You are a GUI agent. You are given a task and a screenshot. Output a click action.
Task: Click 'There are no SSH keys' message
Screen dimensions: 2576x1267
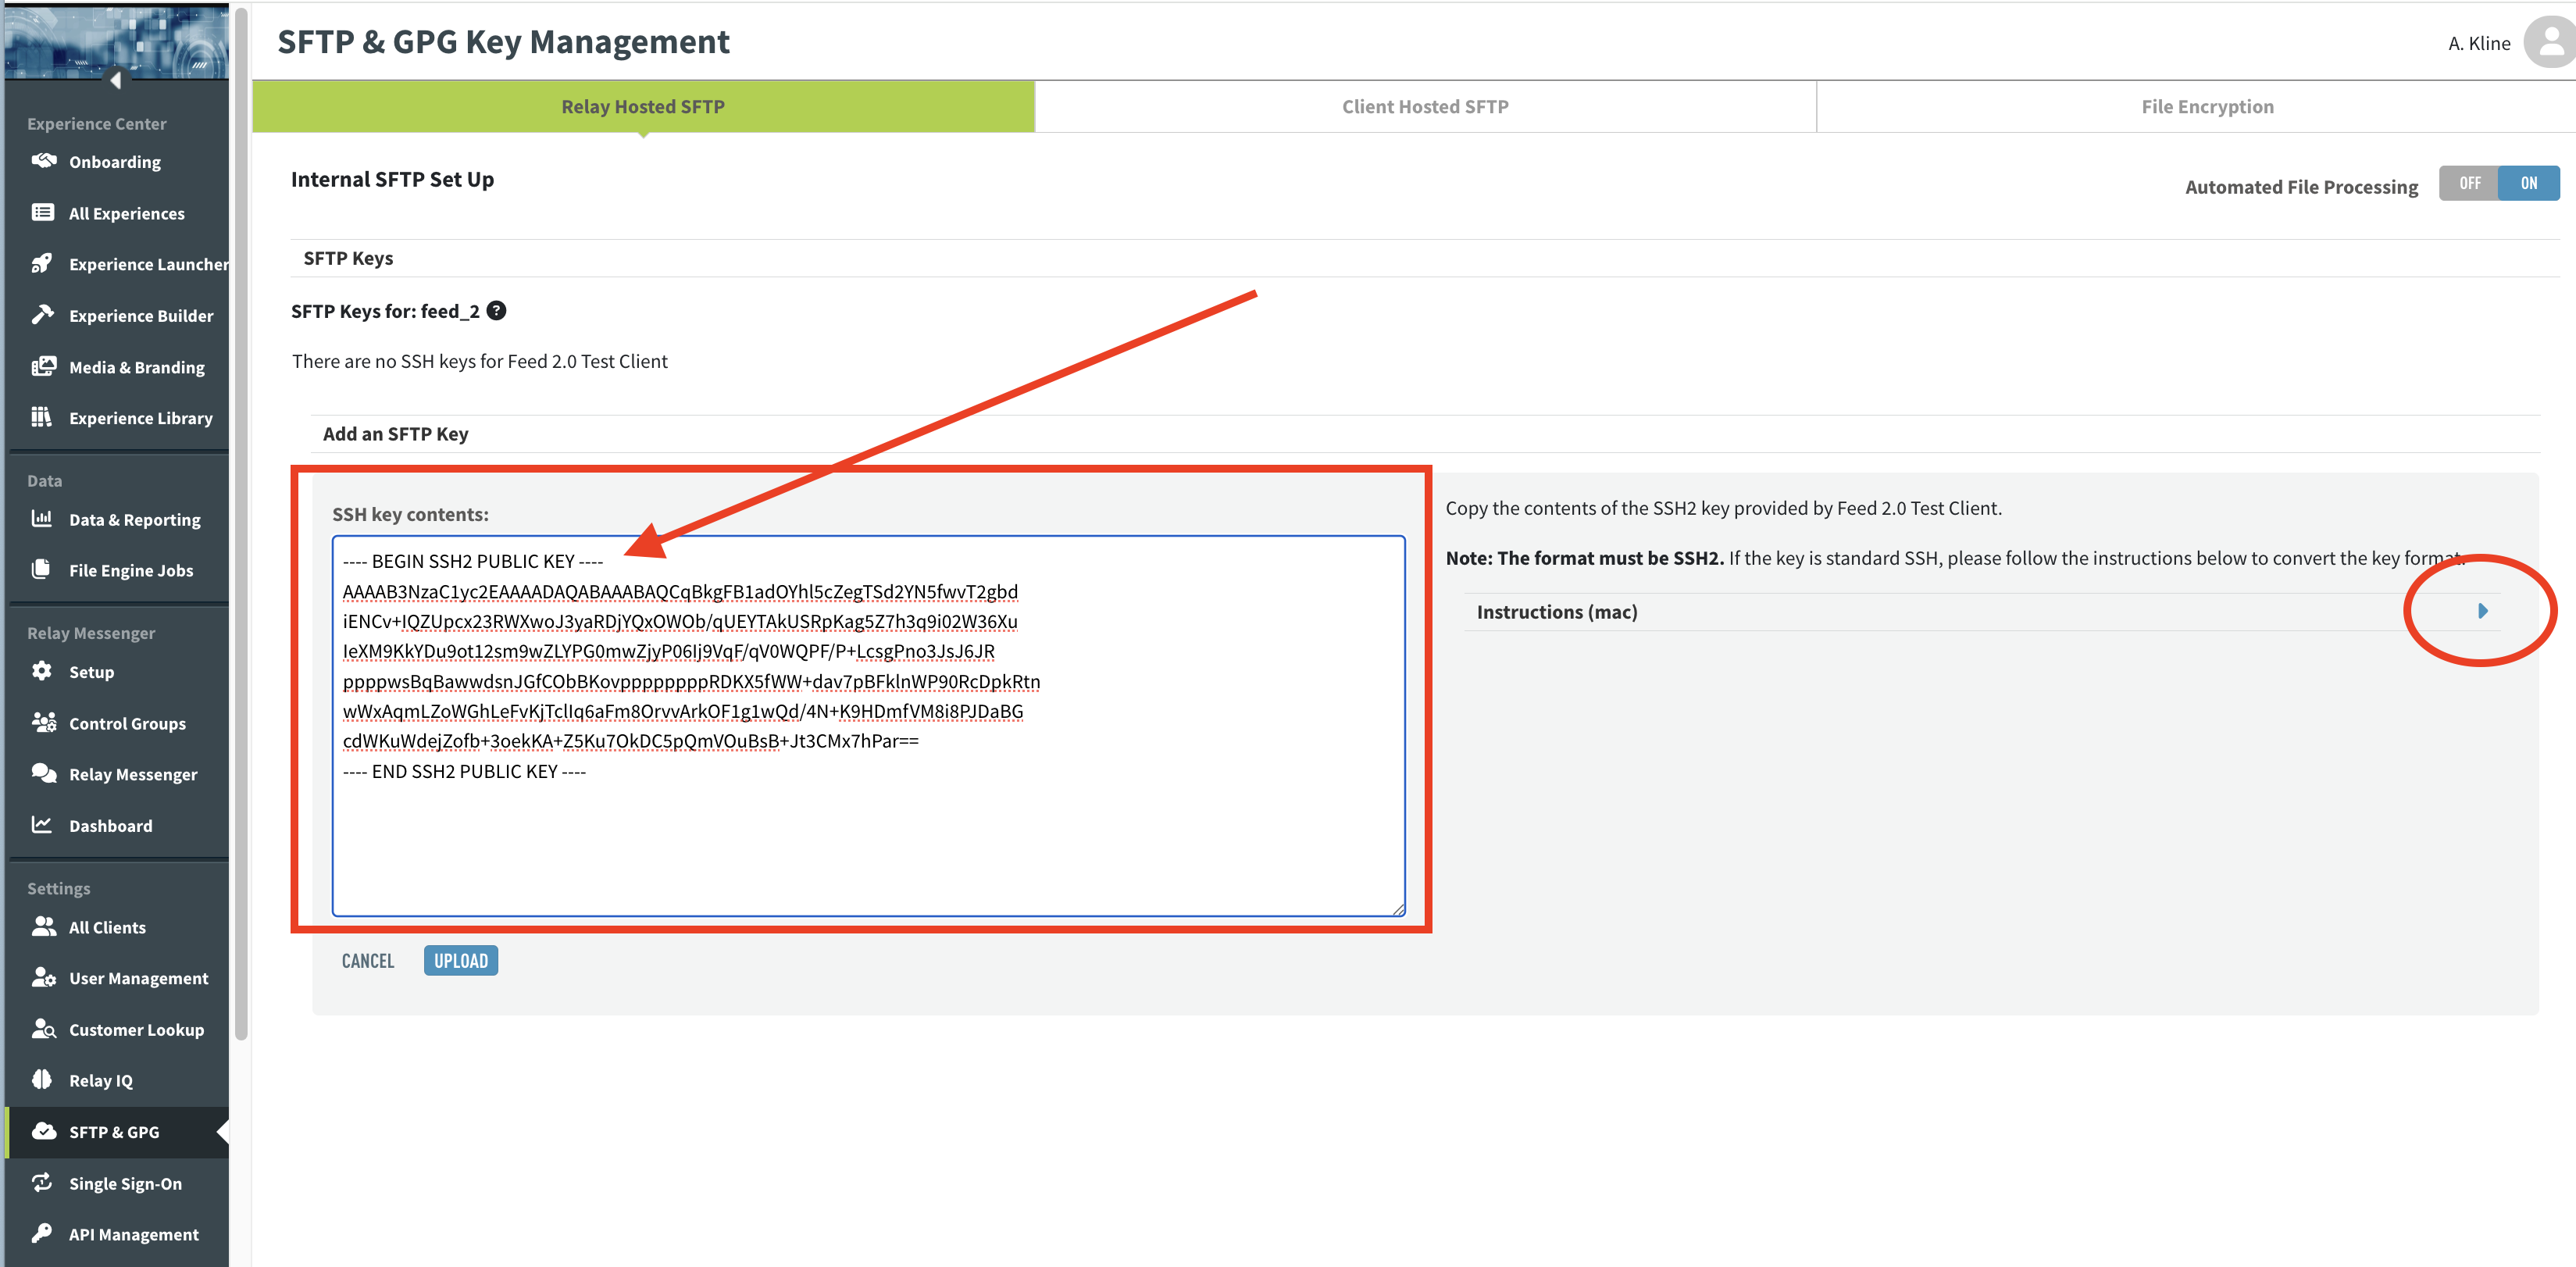pos(480,361)
